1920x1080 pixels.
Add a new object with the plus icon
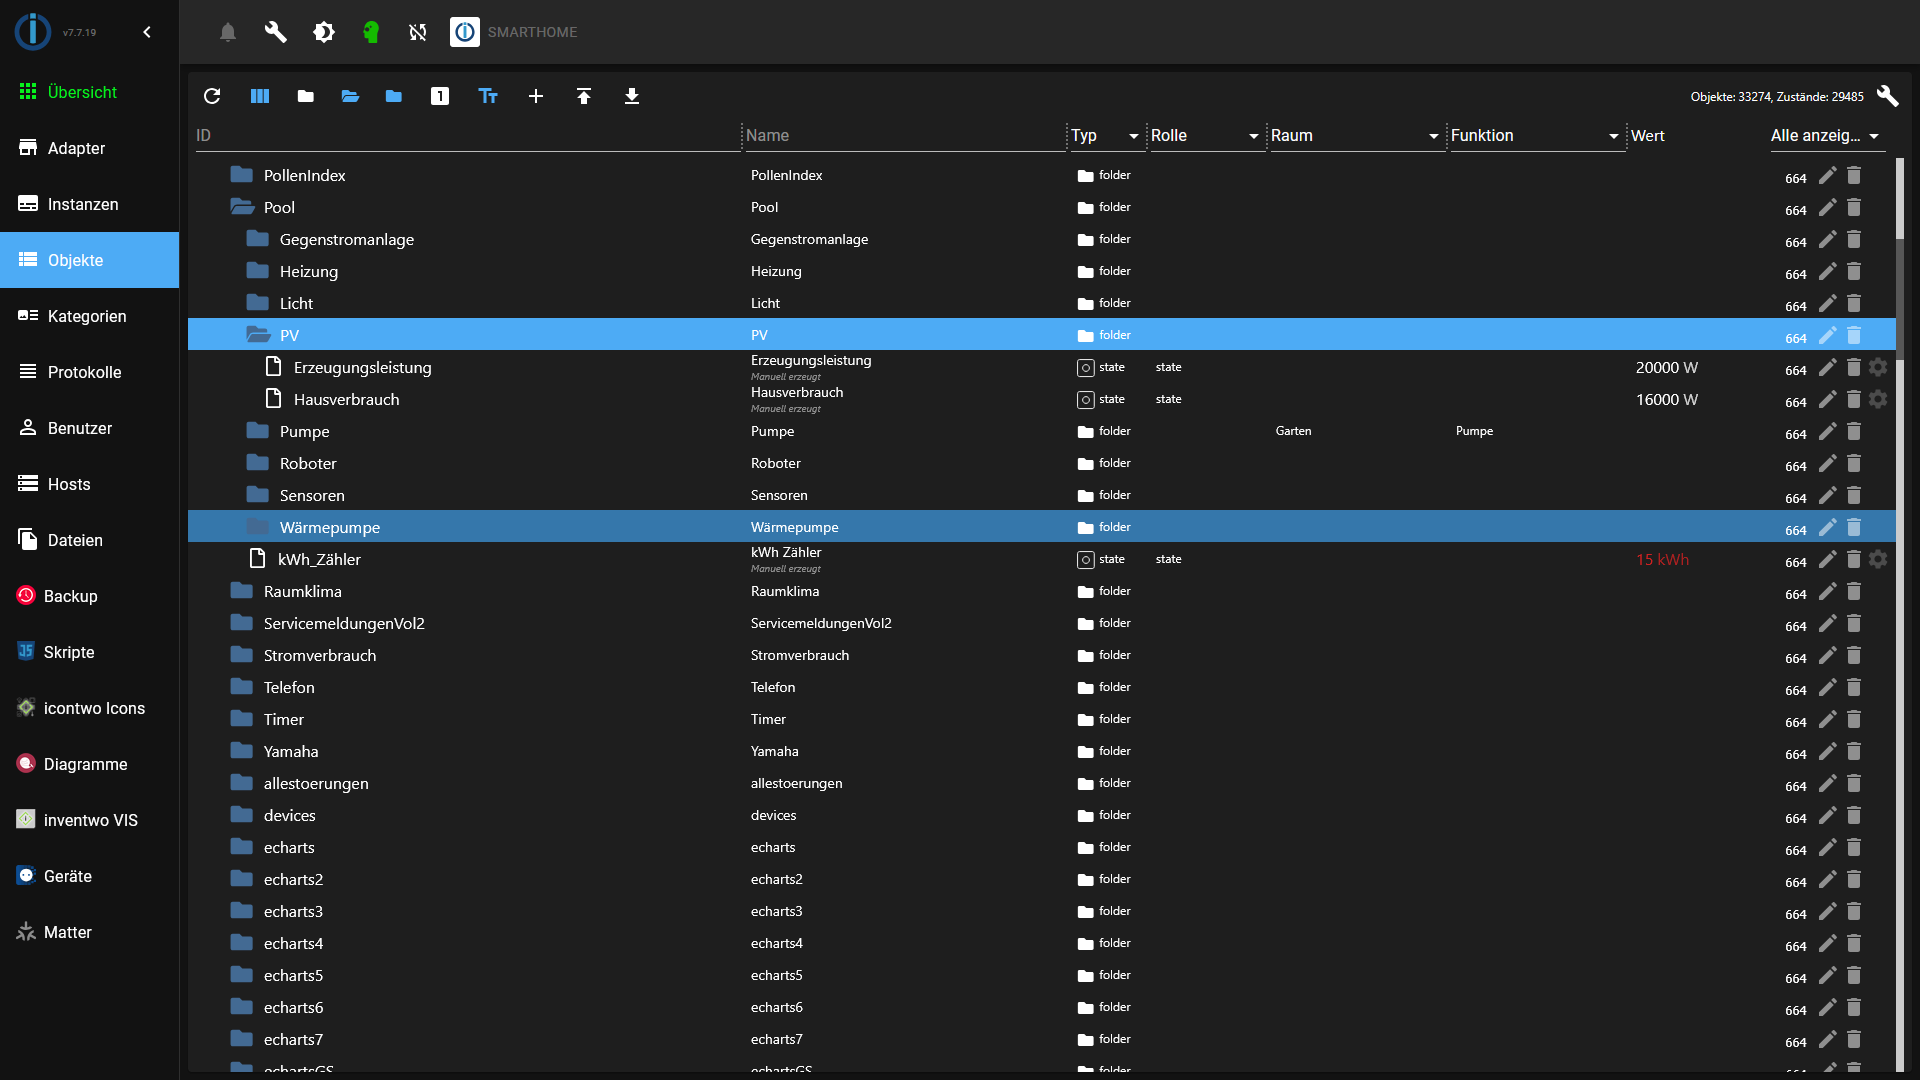coord(536,96)
